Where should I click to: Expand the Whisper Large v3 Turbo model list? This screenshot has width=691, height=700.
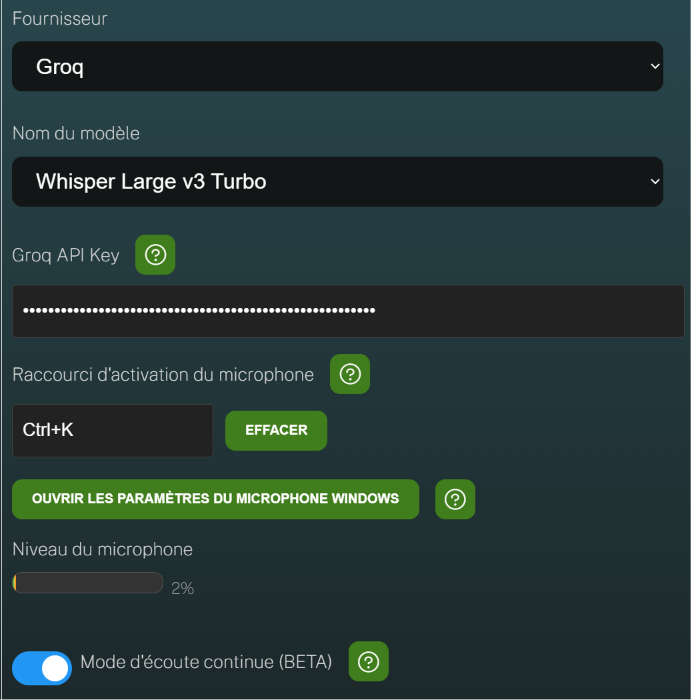coord(337,182)
